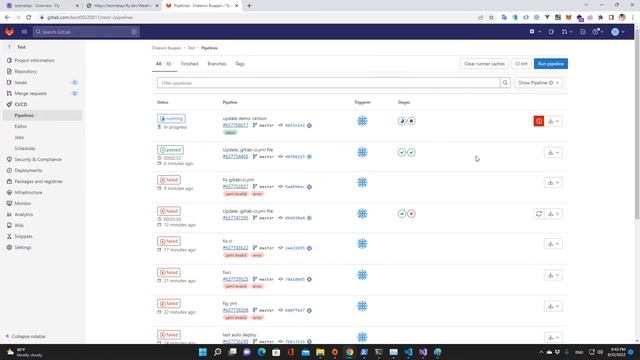Focus the Search GitLab box
The height and width of the screenshot is (360, 640).
(x=86, y=31)
